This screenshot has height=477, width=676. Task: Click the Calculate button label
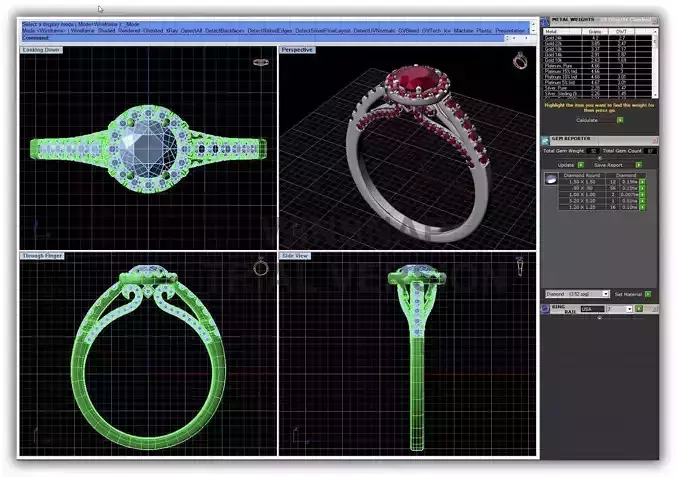pos(587,120)
